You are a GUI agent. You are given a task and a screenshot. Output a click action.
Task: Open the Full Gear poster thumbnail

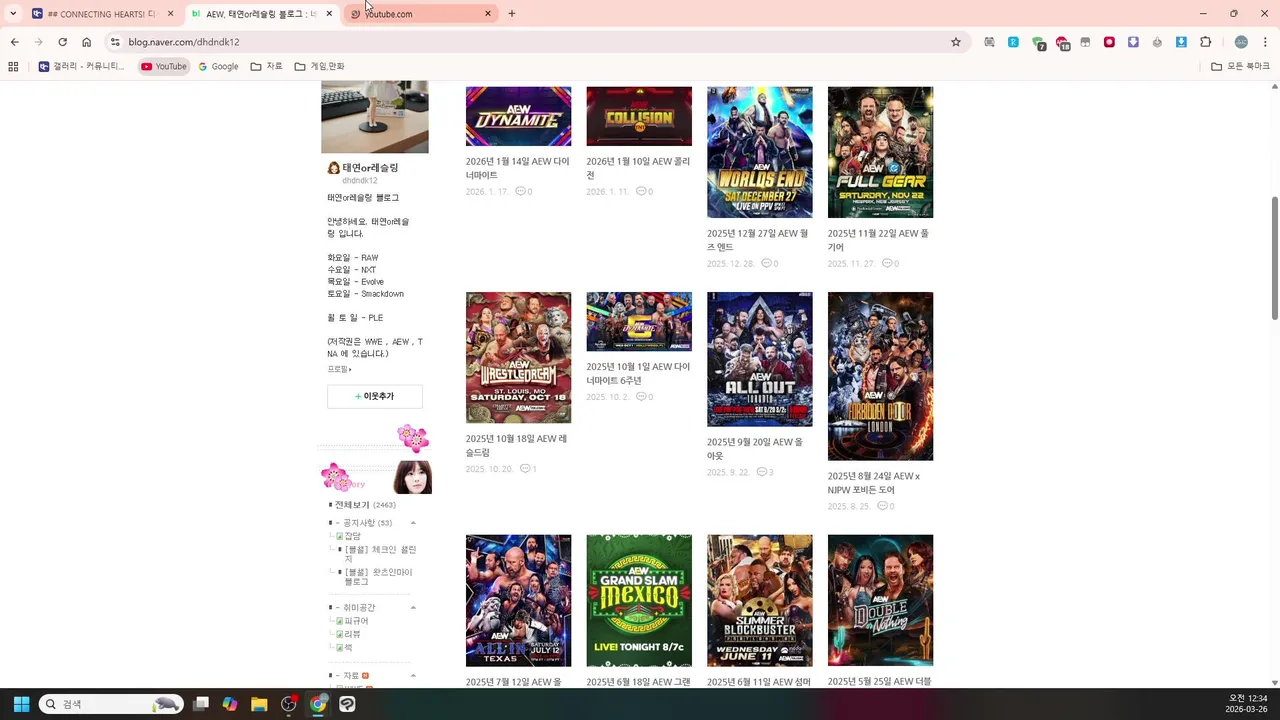coord(880,152)
